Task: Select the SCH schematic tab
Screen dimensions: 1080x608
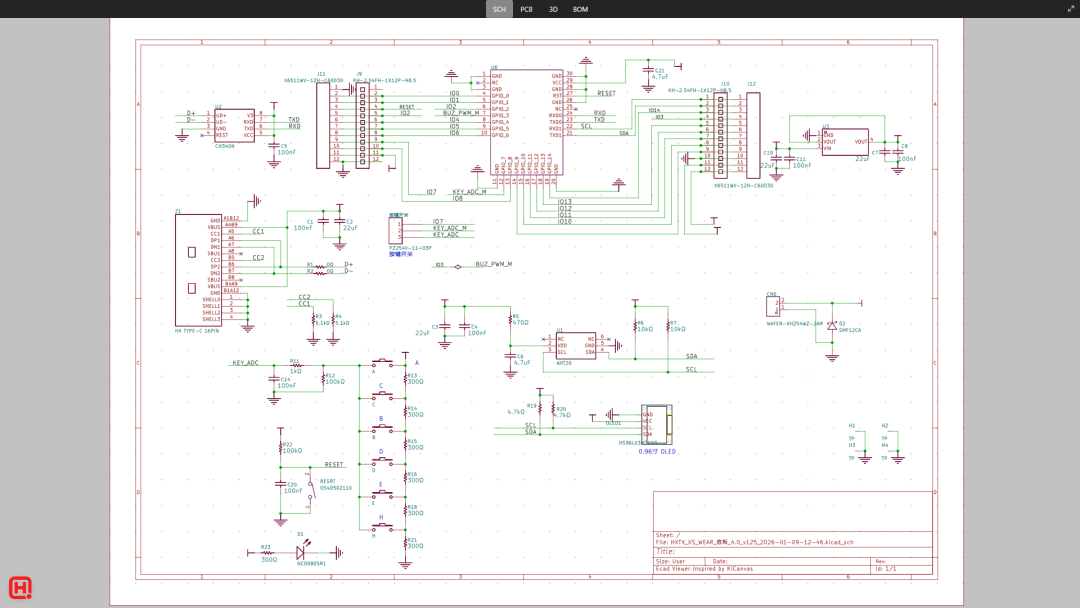Action: [x=499, y=9]
